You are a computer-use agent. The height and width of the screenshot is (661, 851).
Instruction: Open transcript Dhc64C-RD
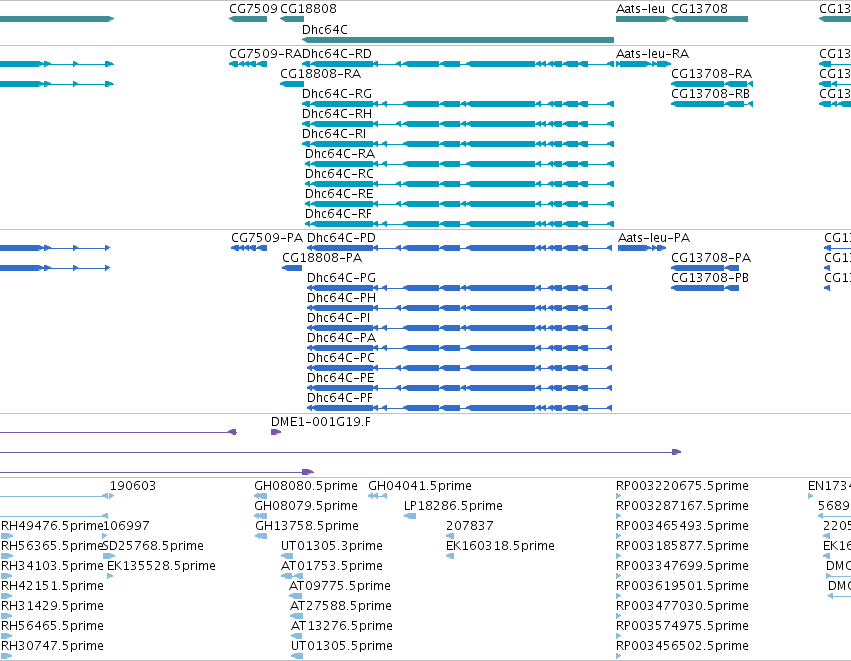point(336,54)
